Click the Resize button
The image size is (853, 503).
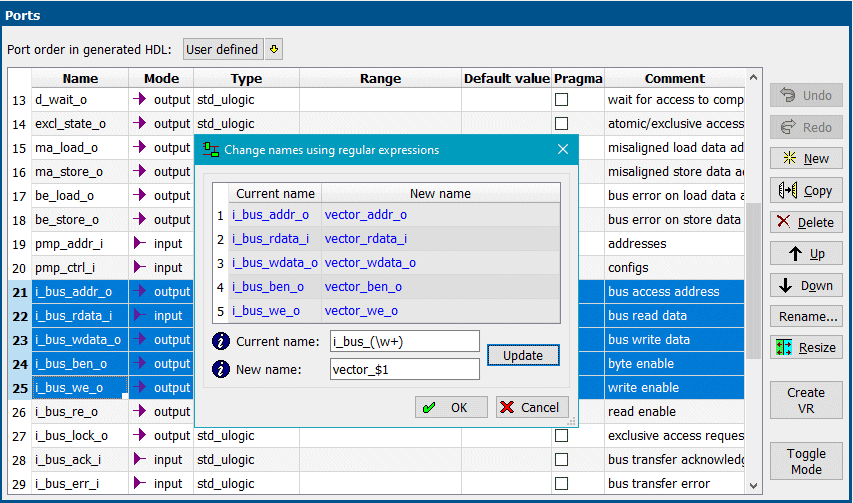806,347
